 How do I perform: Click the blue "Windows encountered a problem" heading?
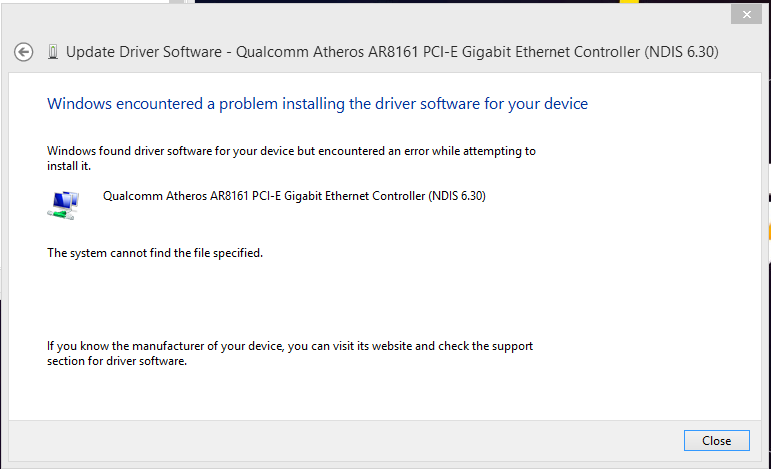click(317, 103)
